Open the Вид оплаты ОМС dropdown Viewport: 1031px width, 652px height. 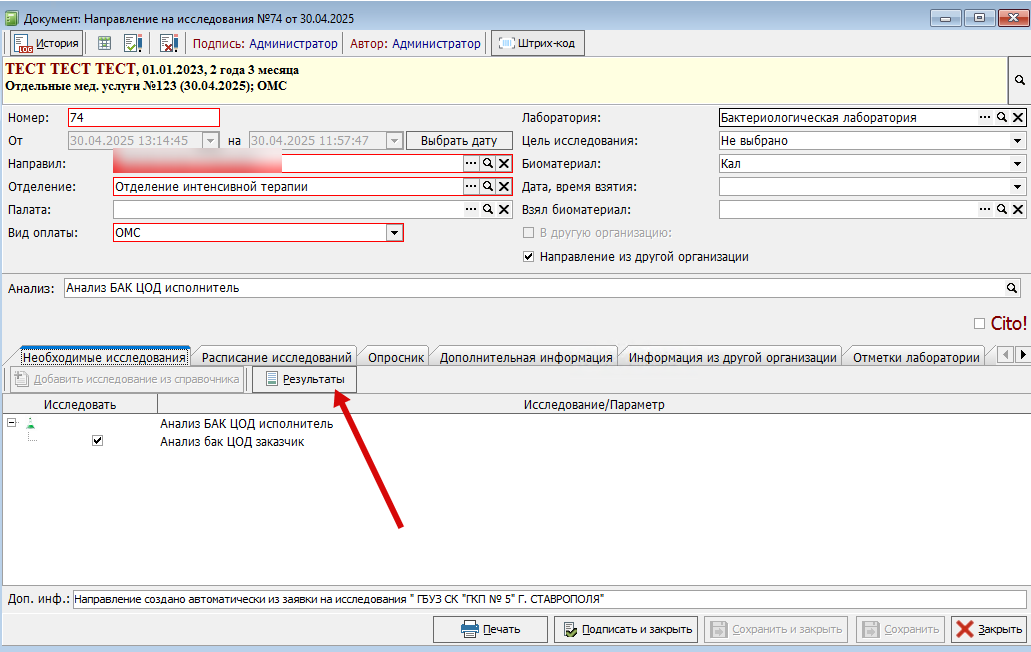coord(394,233)
